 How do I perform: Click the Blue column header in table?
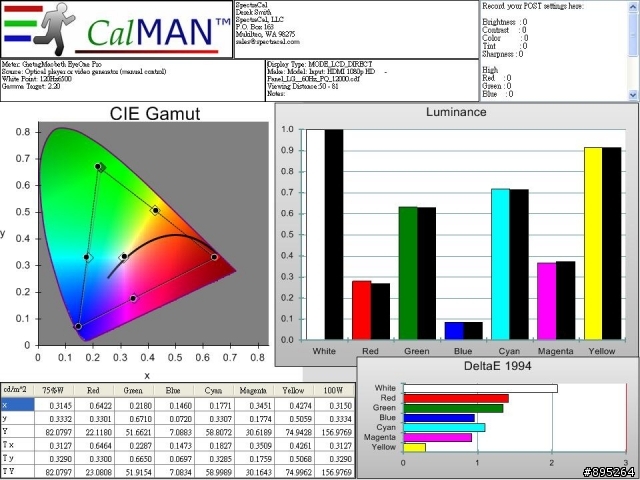(173, 390)
